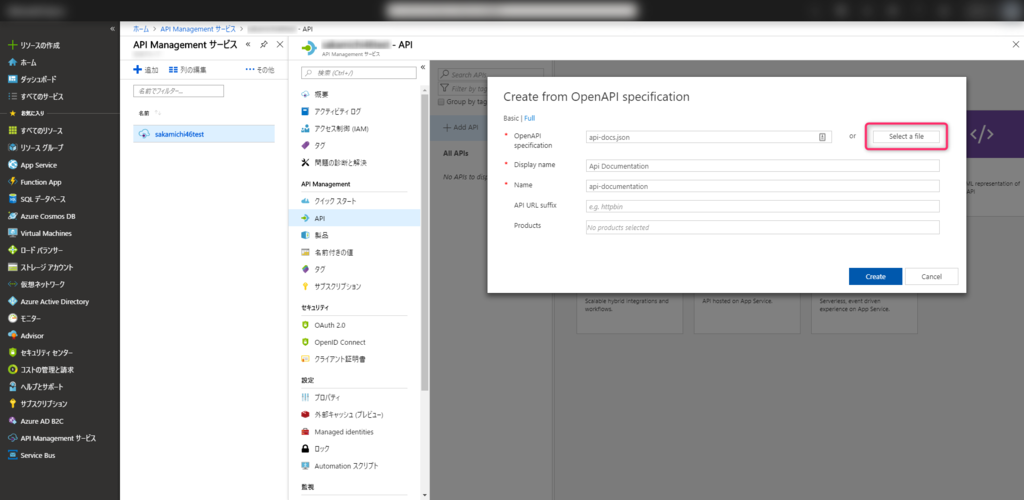This screenshot has width=1024, height=500.
Task: Sort the list by 名前 column header
Action: click(144, 113)
